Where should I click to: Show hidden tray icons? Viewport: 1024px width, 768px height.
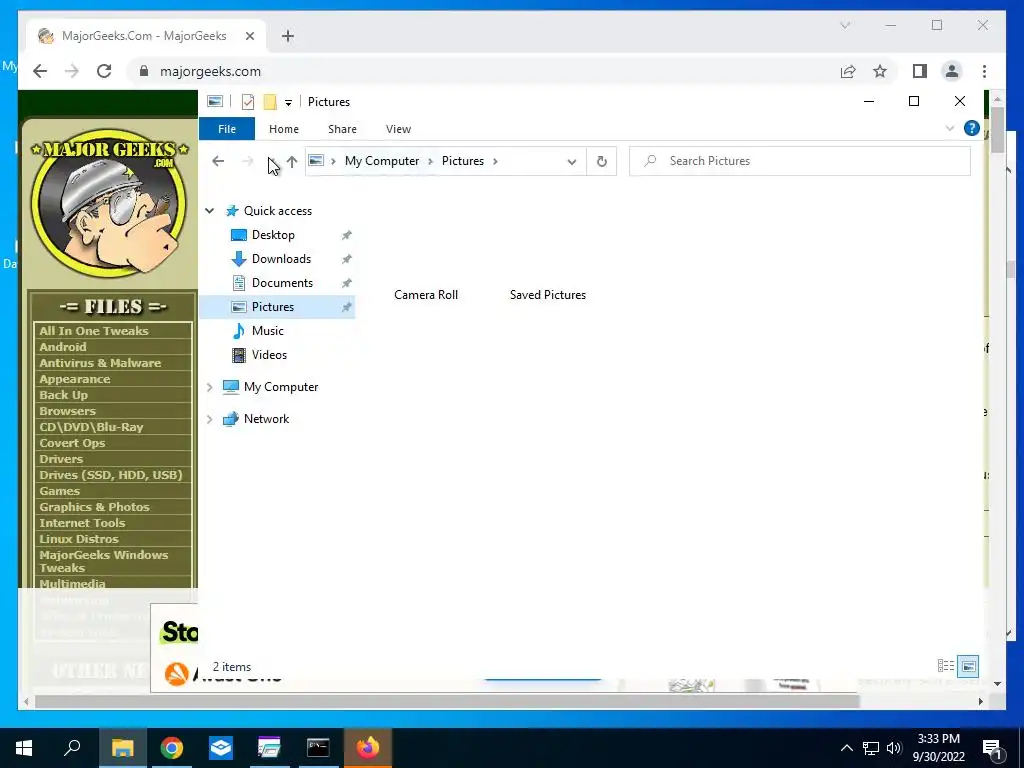coord(846,748)
